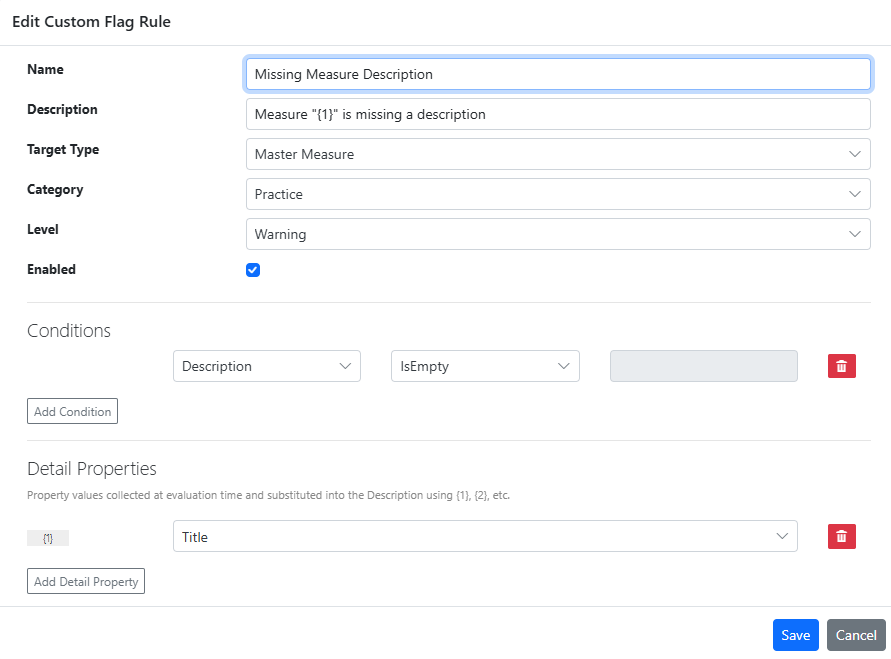Screen dimensions: 891x659
Task: Focus the Name input field
Action: coord(557,74)
